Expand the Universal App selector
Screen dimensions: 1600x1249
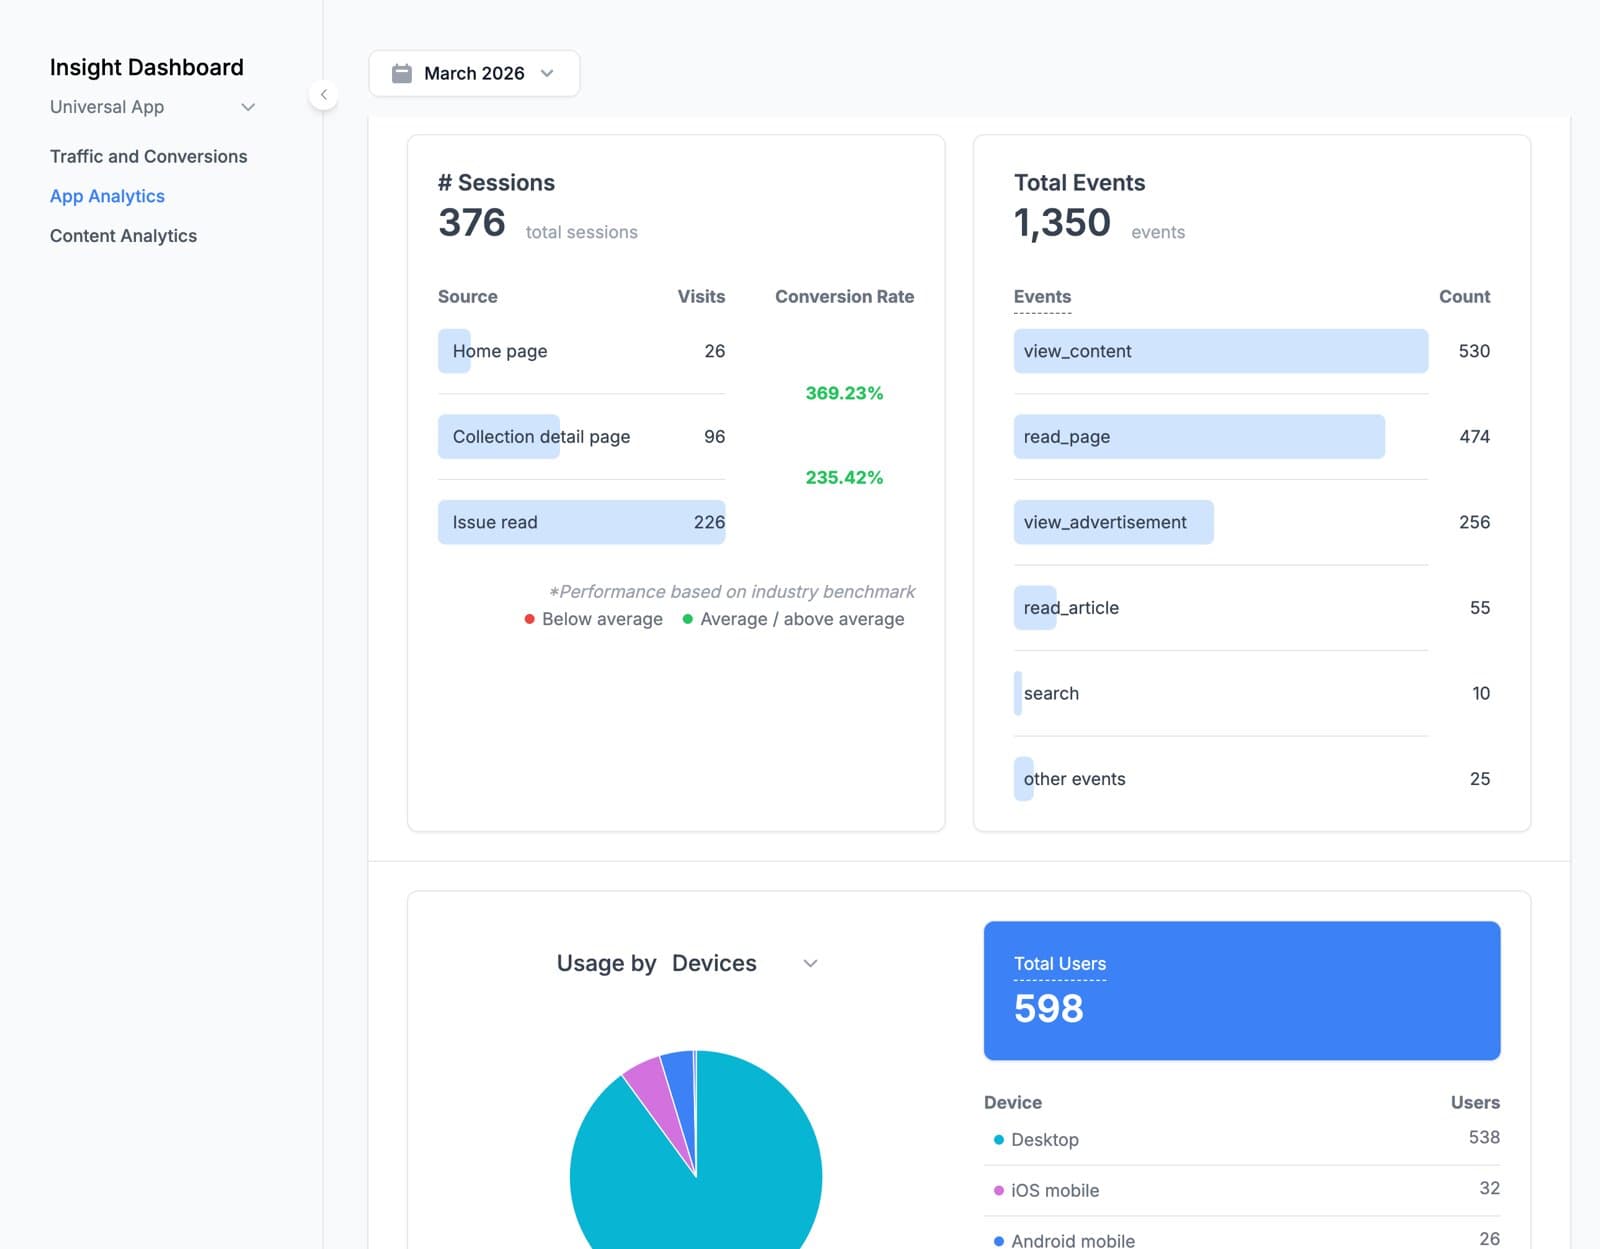click(152, 107)
